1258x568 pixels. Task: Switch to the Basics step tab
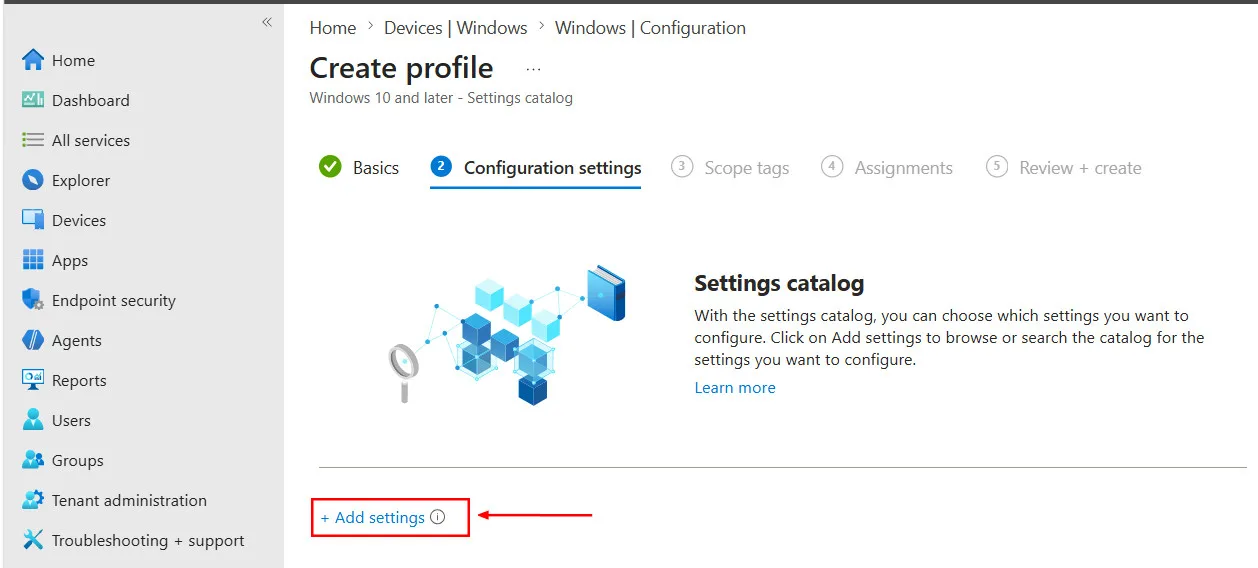tap(359, 167)
